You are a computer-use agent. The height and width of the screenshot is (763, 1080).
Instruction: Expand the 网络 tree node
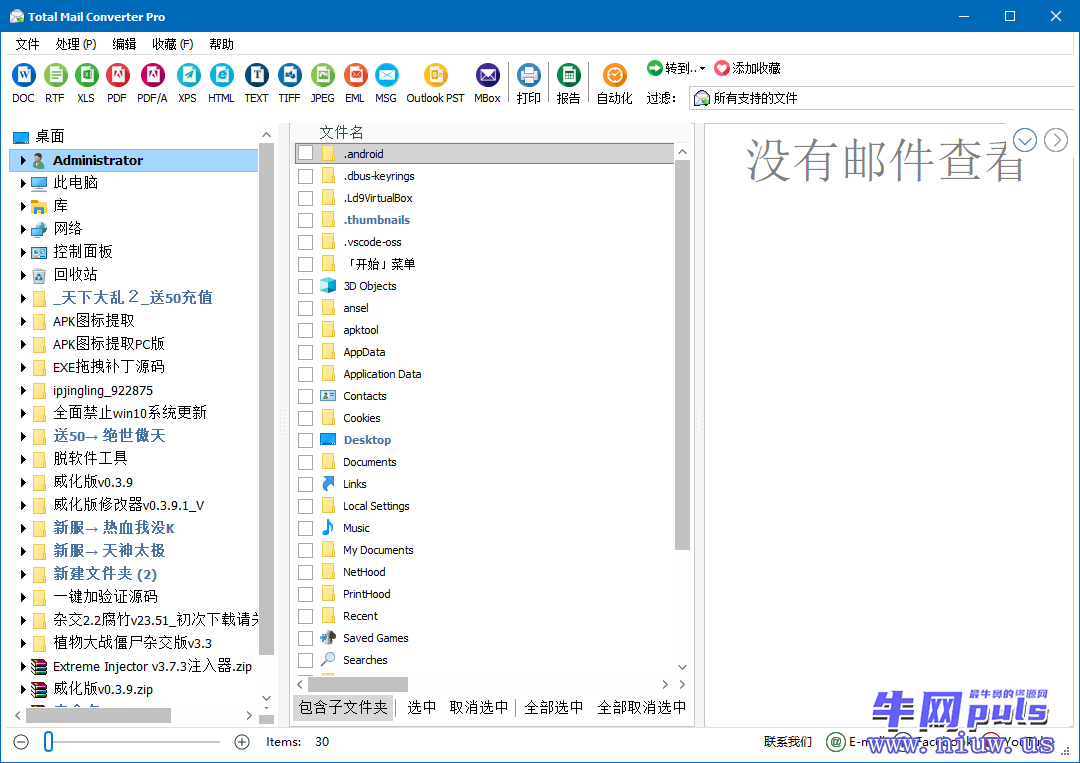click(23, 229)
